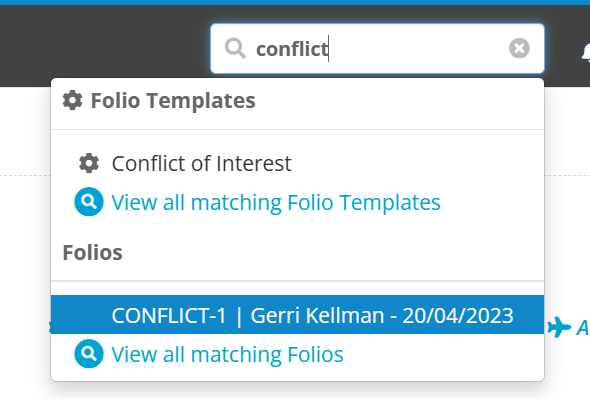Click round search icon beside View all matching Folios

[x=89, y=354]
